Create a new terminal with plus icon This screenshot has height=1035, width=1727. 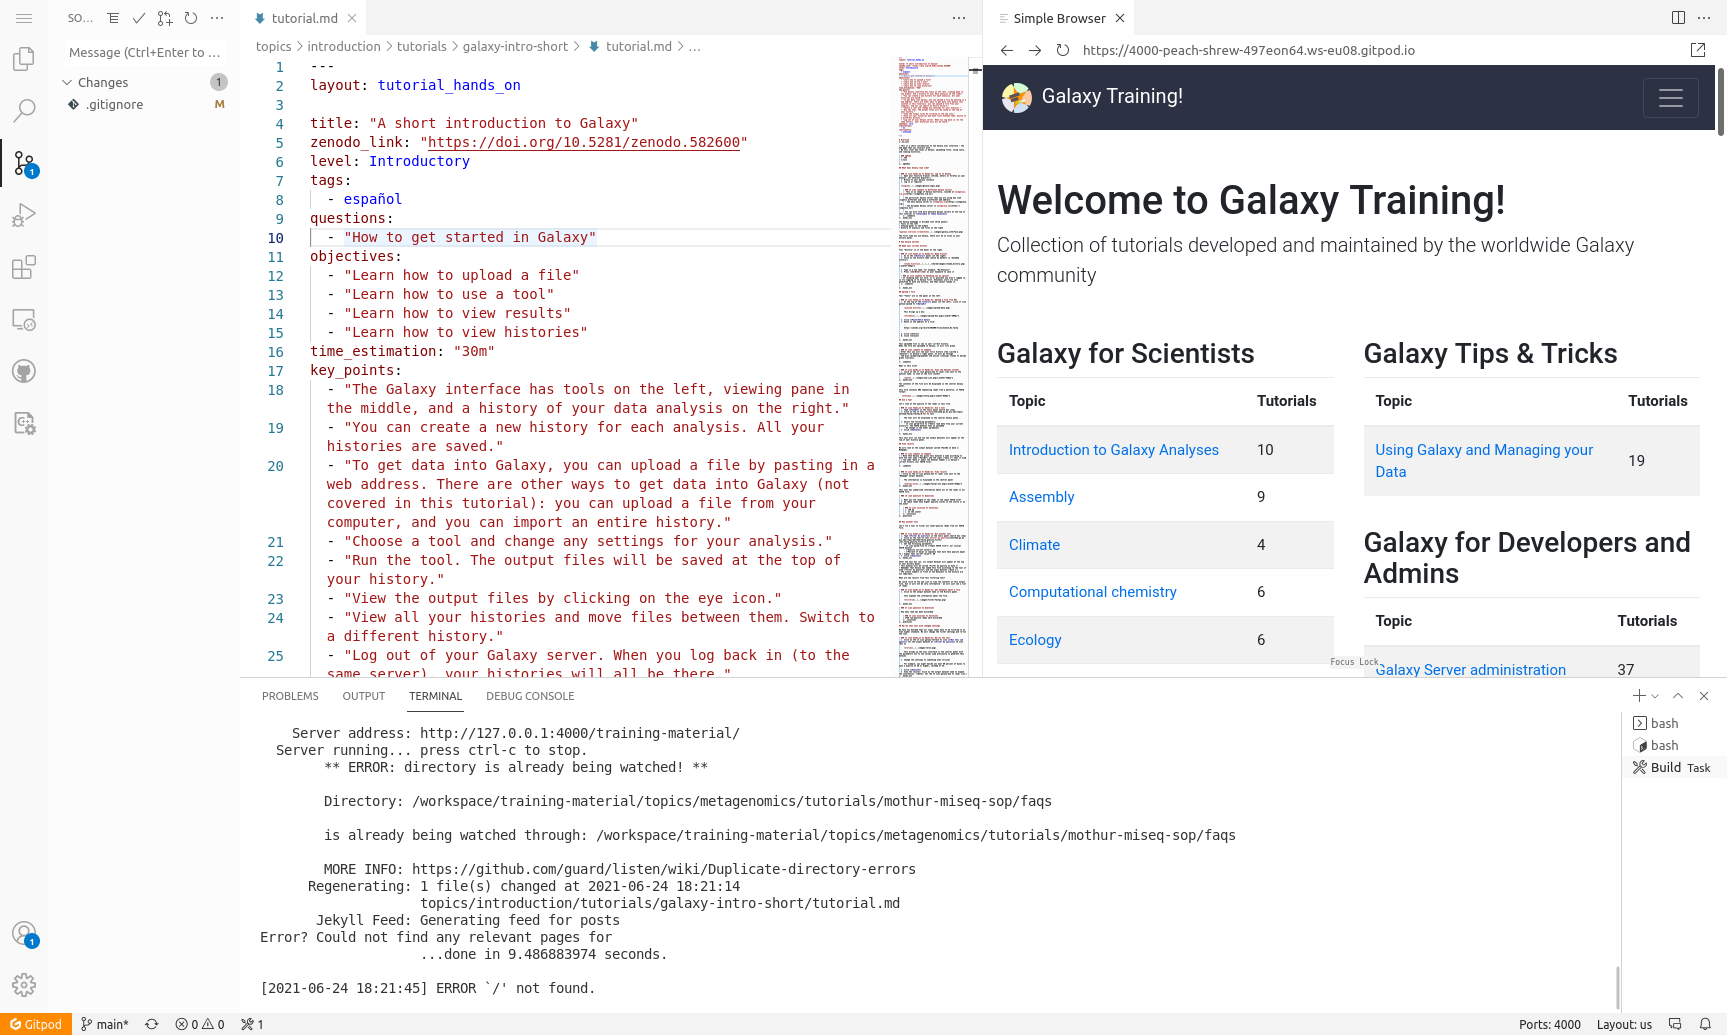point(1639,696)
